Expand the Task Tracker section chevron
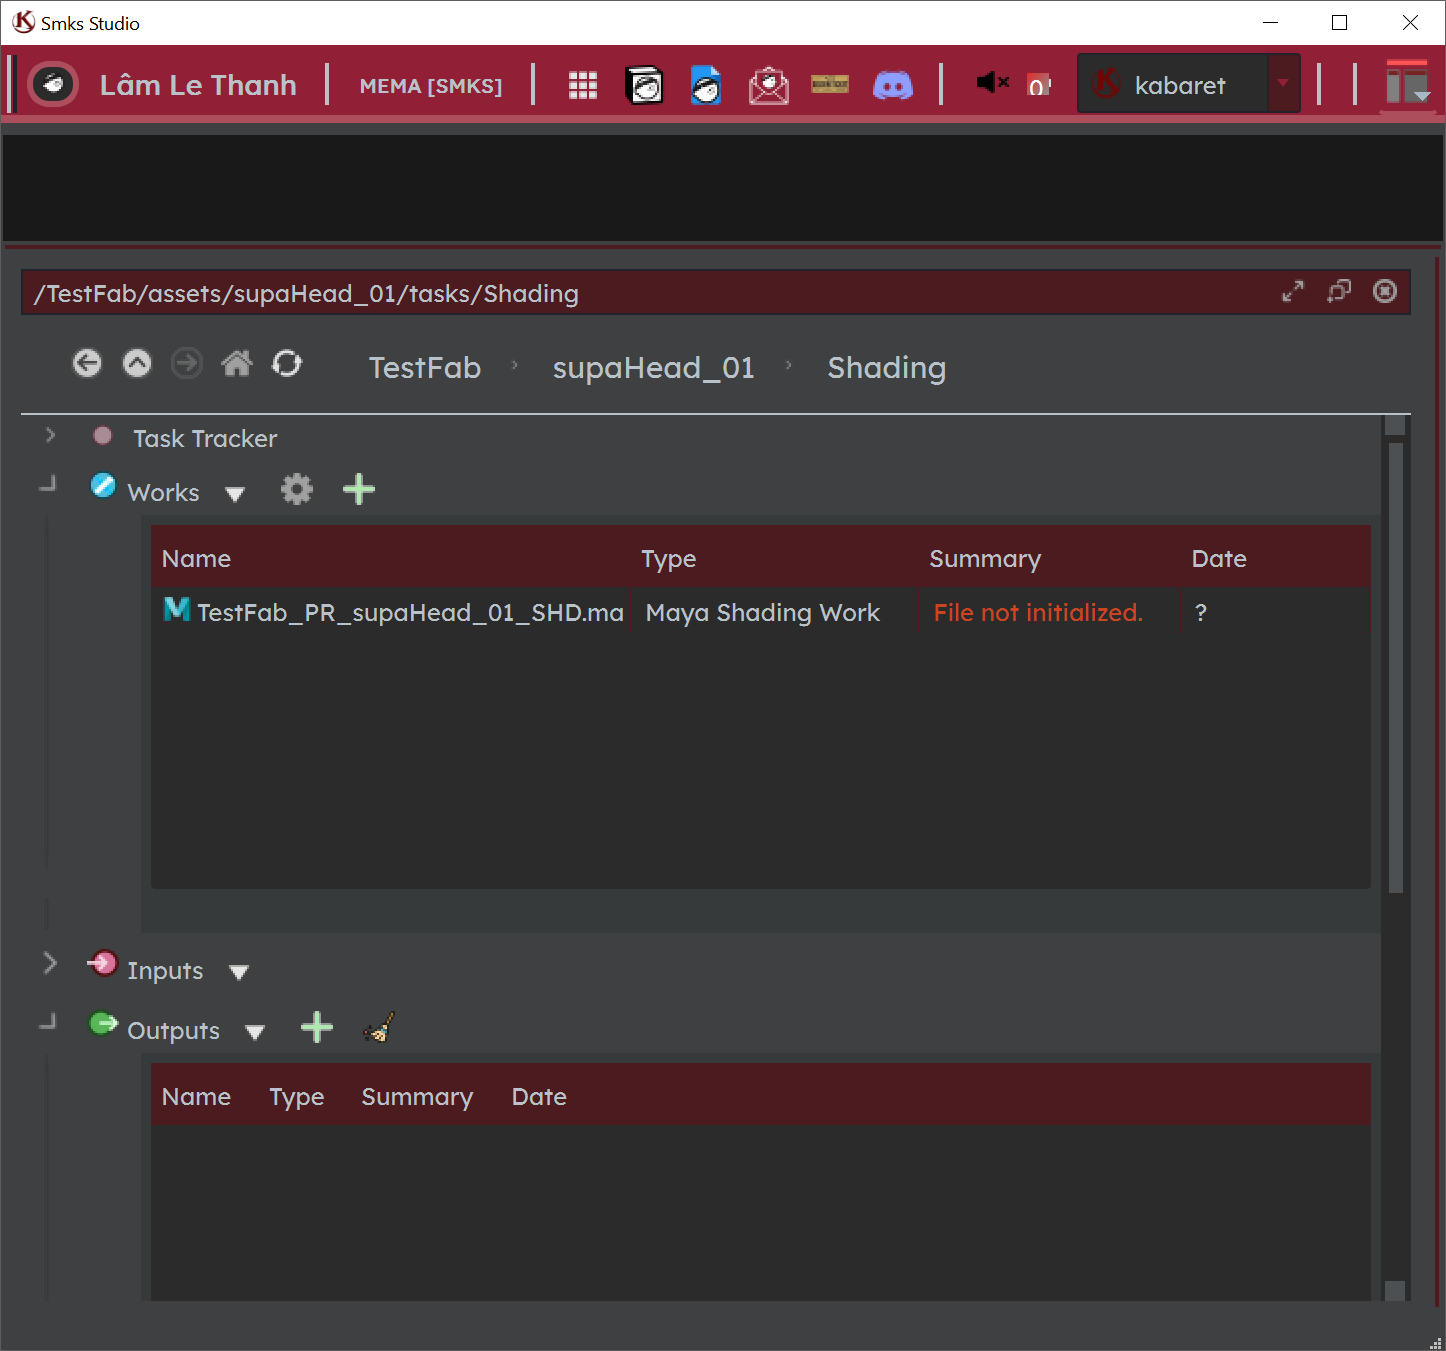 pos(50,436)
